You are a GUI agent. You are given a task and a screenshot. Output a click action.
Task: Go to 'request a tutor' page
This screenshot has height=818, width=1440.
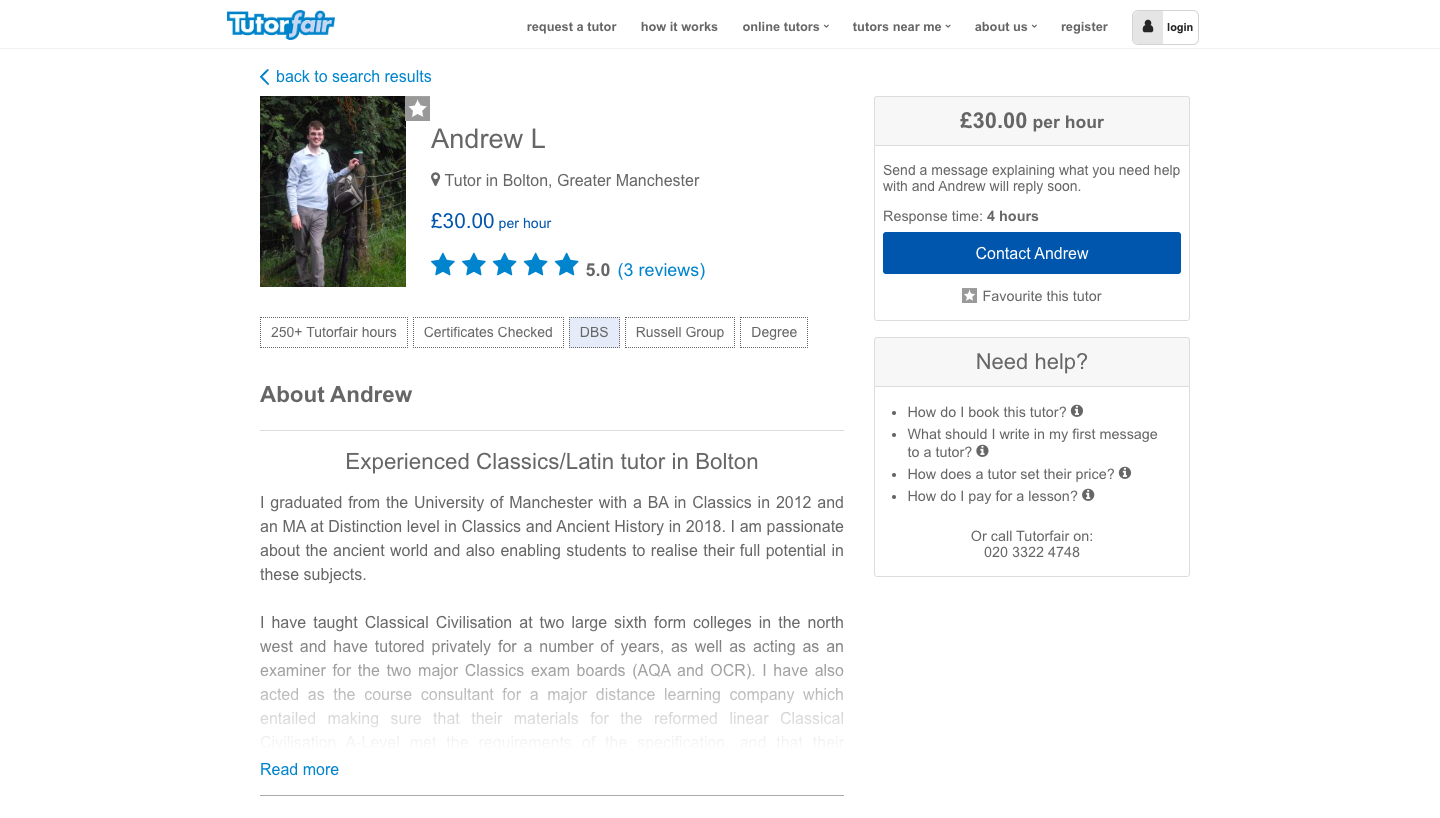[x=571, y=27]
